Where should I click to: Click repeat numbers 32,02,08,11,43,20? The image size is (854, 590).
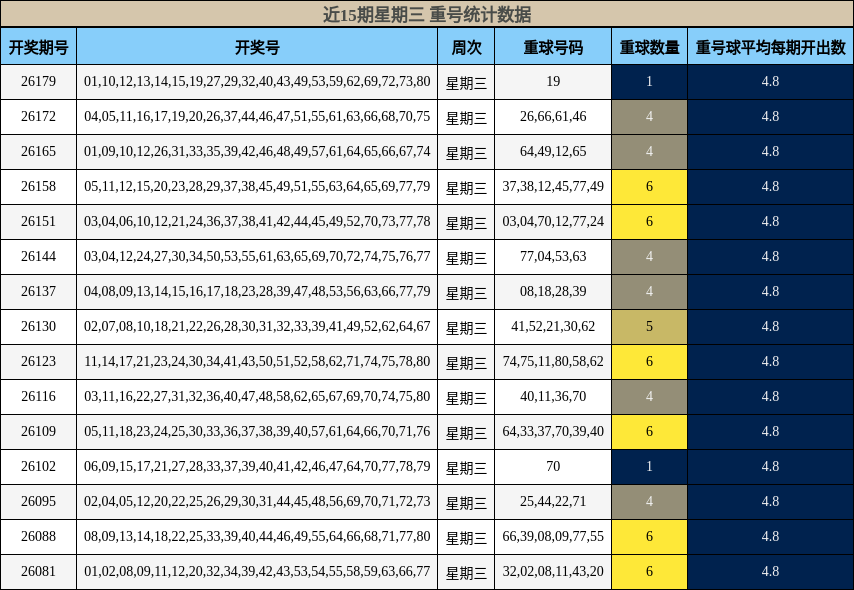553,571
